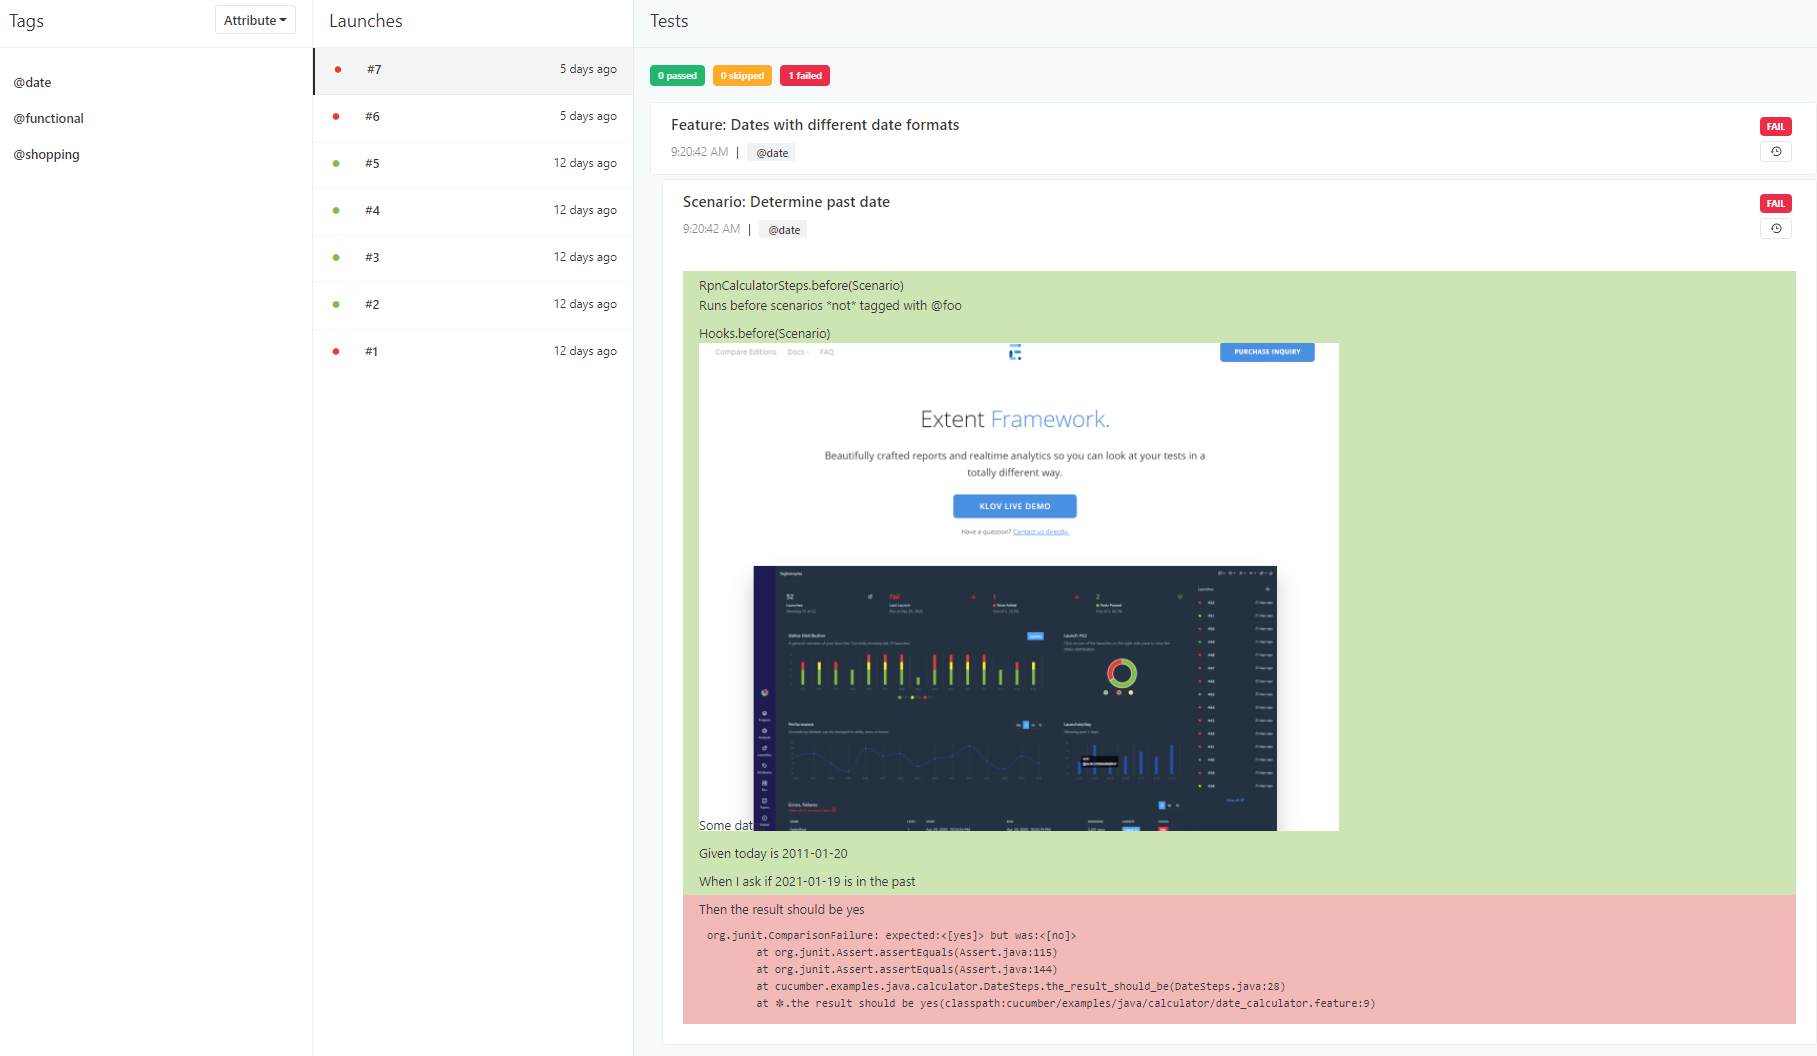1817x1056 pixels.
Task: Open launch #7
Action: pos(474,70)
